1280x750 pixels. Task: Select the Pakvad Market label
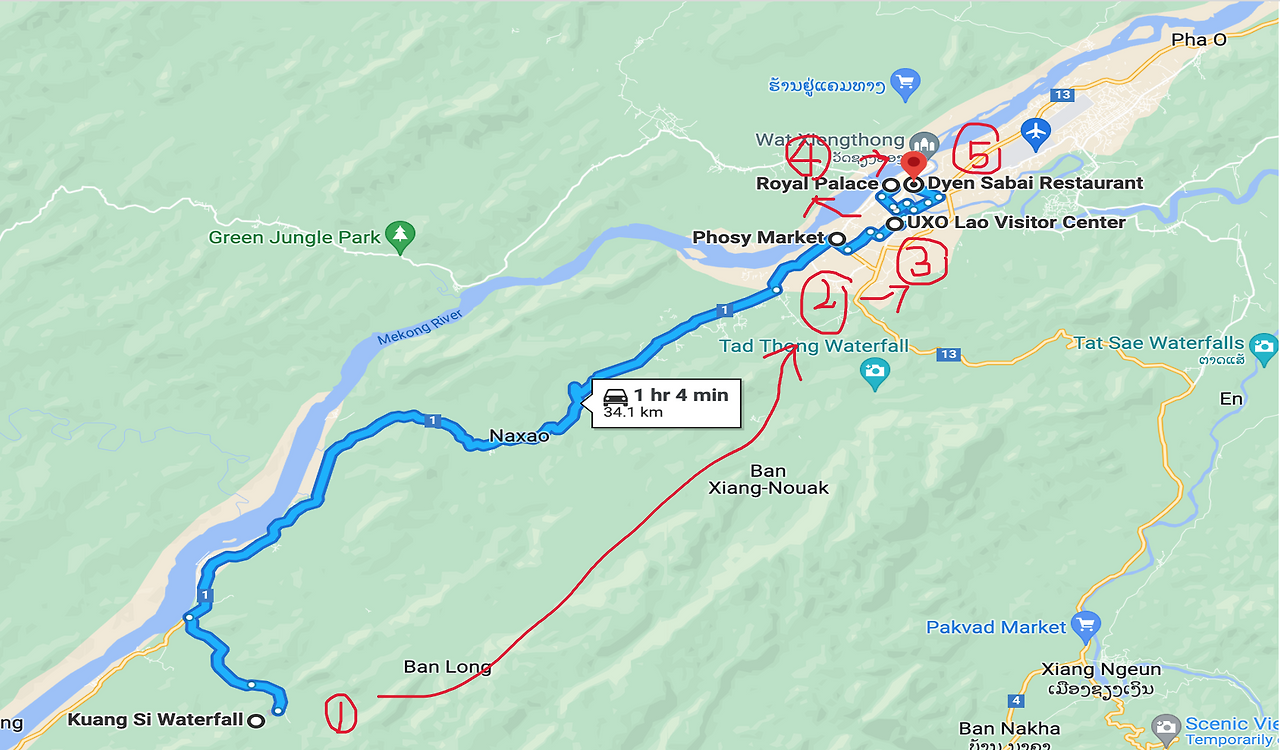[x=996, y=627]
